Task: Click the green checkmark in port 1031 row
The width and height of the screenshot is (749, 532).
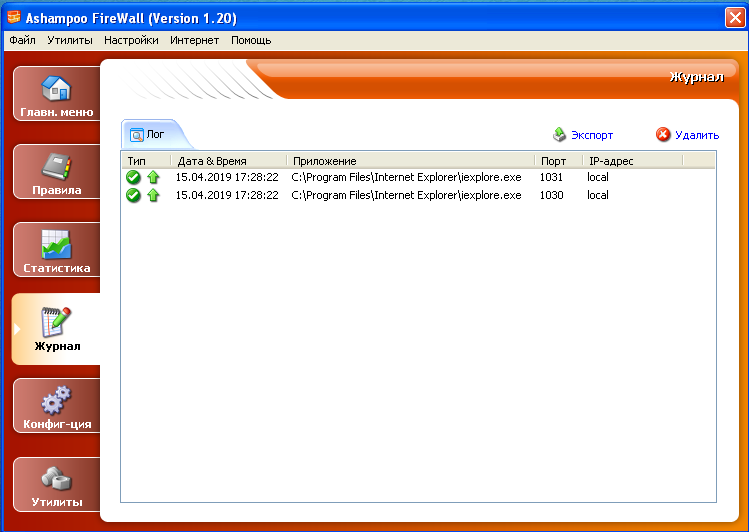Action: tap(133, 177)
